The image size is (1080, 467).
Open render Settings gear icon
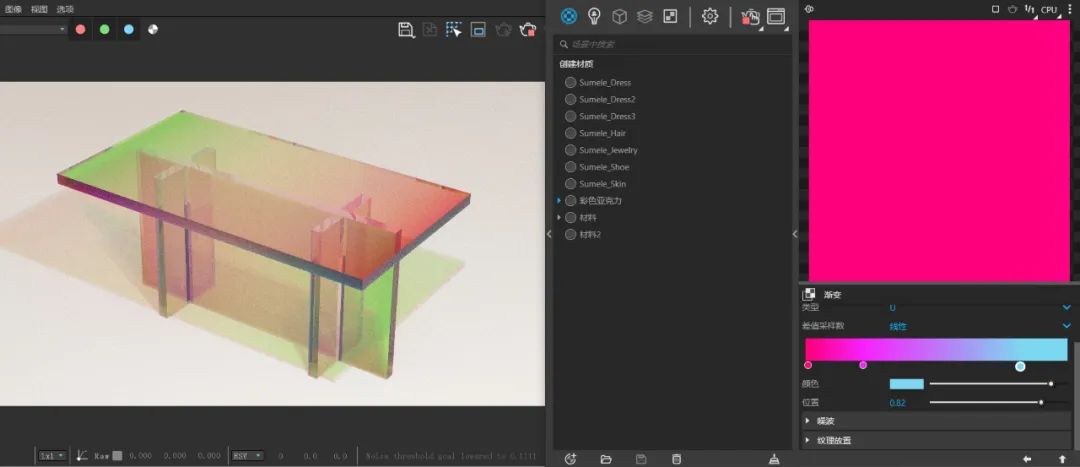click(709, 16)
